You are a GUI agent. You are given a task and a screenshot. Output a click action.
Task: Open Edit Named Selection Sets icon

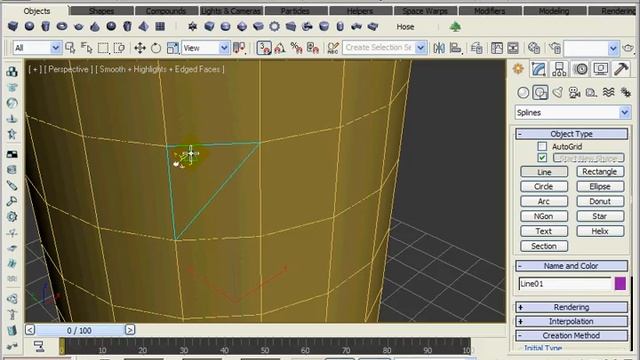pyautogui.click(x=333, y=48)
